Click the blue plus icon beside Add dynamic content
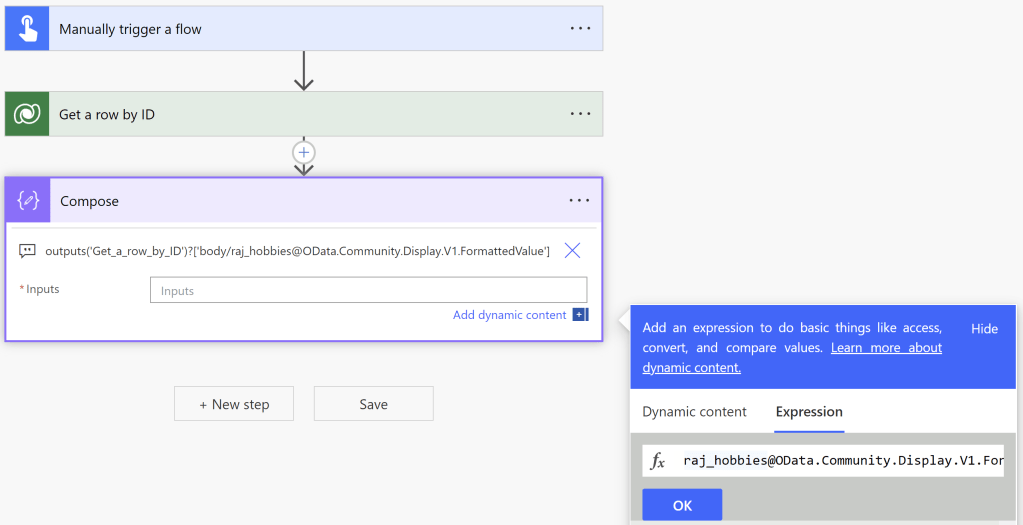The image size is (1023, 525). click(579, 315)
